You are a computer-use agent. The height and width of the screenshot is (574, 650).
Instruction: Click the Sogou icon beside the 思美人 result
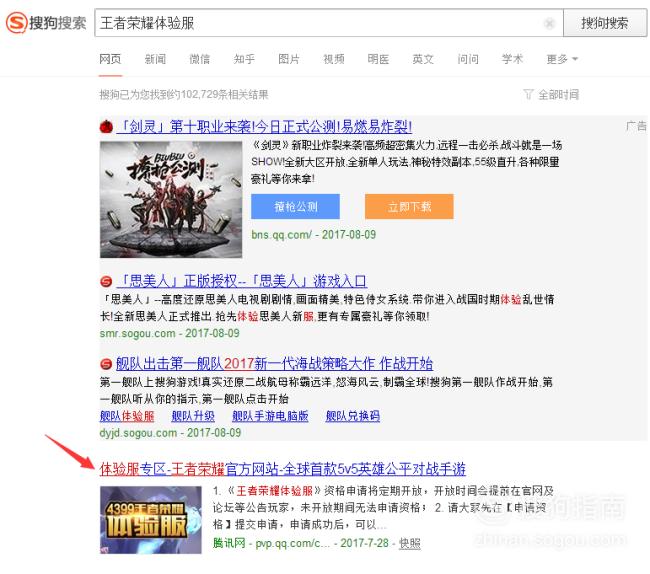point(106,281)
